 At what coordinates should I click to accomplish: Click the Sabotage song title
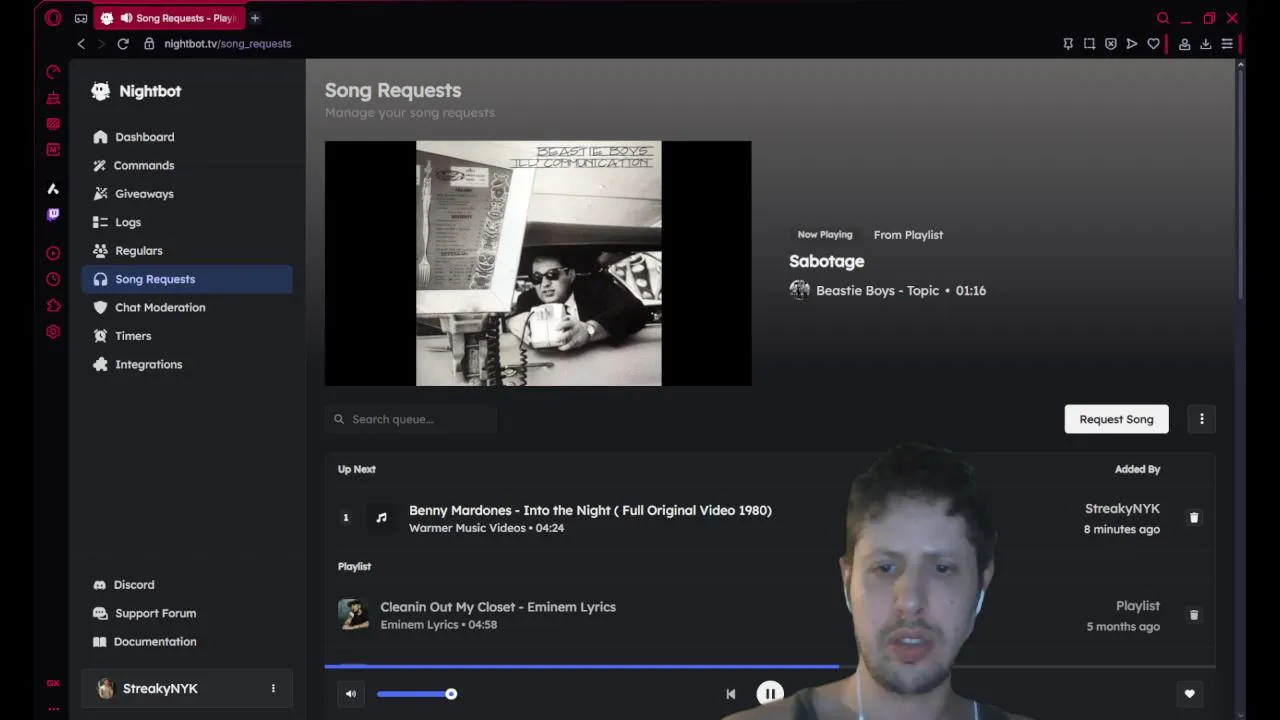(x=826, y=261)
